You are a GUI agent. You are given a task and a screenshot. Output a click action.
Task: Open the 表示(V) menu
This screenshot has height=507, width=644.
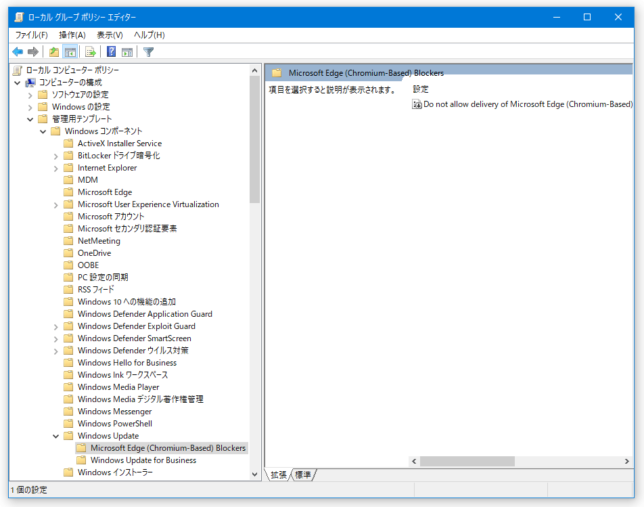tap(110, 35)
